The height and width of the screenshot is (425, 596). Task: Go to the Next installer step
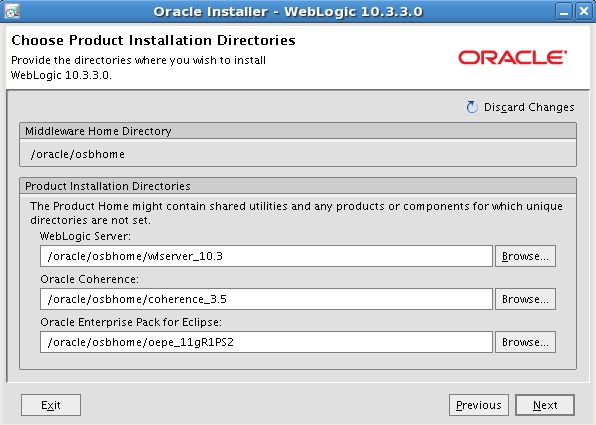tap(545, 405)
